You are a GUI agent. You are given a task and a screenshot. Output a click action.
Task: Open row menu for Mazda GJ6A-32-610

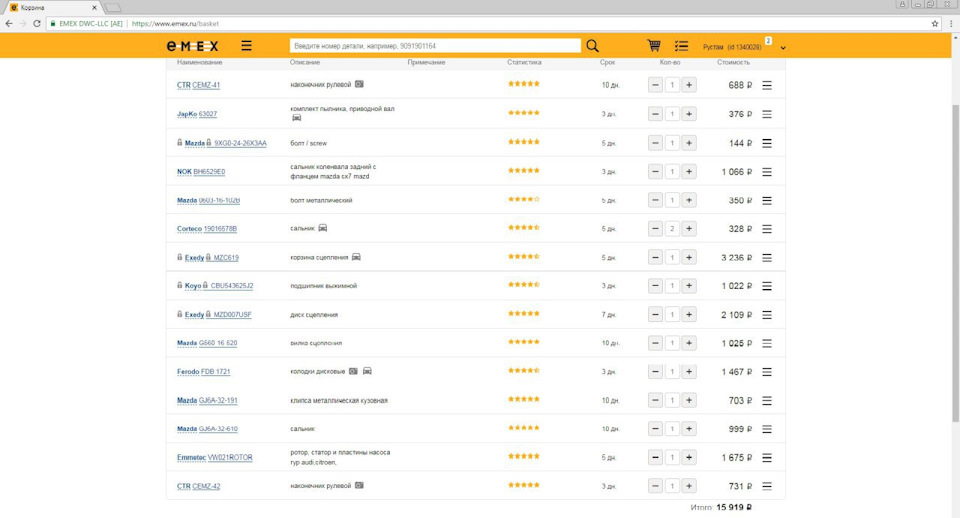767,429
